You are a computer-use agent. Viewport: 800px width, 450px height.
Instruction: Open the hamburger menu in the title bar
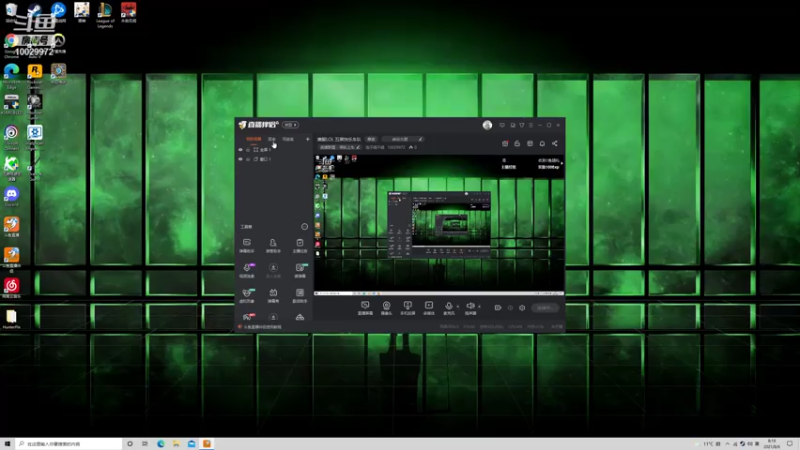(531, 125)
